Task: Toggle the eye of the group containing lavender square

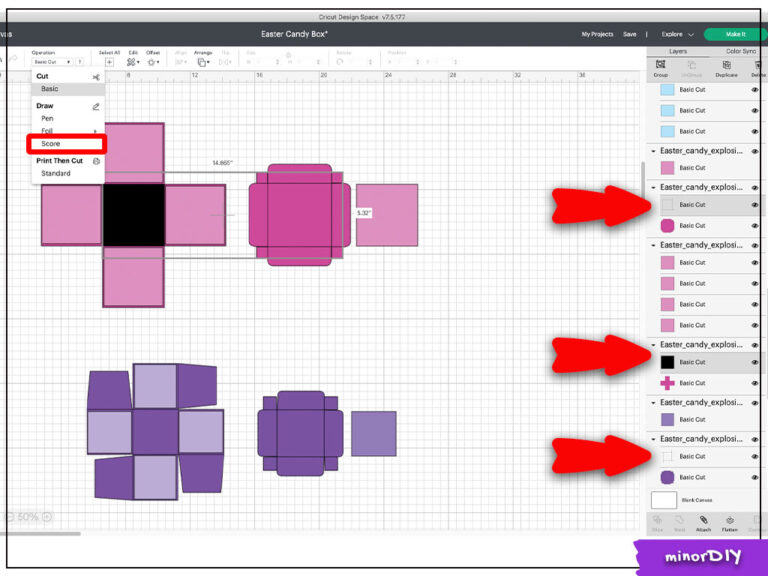Action: 755,403
